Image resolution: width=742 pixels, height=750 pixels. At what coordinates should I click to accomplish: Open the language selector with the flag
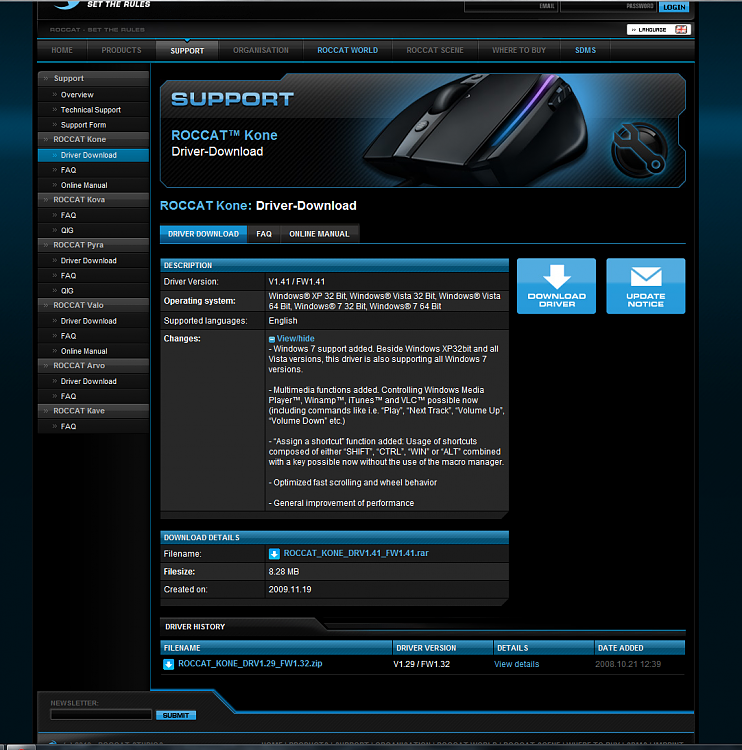click(x=659, y=30)
